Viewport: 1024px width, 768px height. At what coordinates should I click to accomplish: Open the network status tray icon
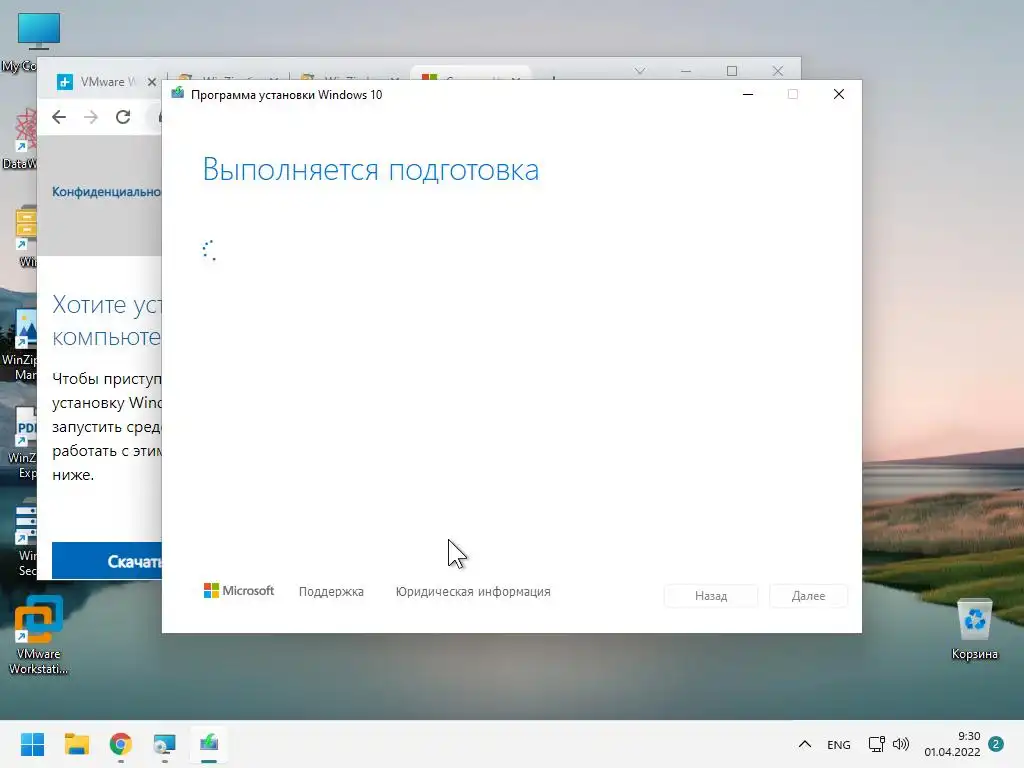(x=876, y=744)
